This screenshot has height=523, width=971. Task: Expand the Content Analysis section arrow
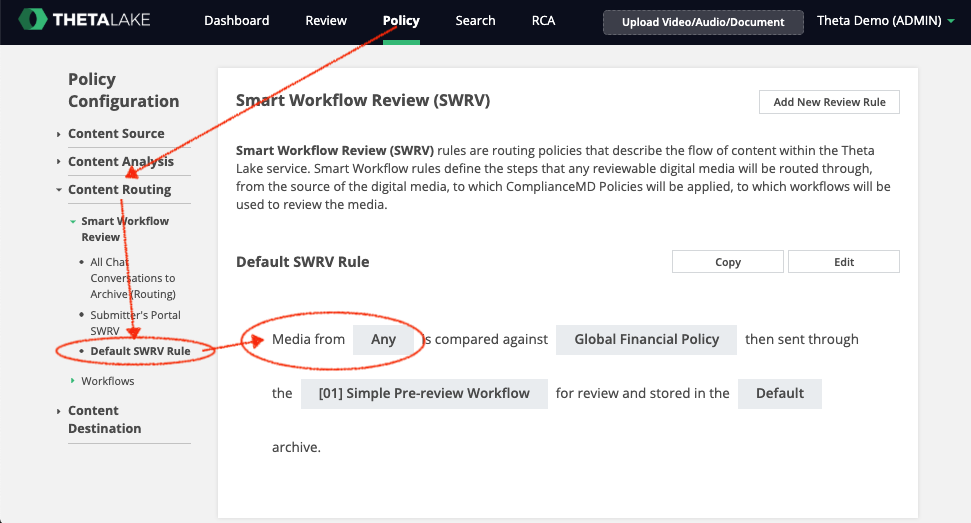pos(58,162)
